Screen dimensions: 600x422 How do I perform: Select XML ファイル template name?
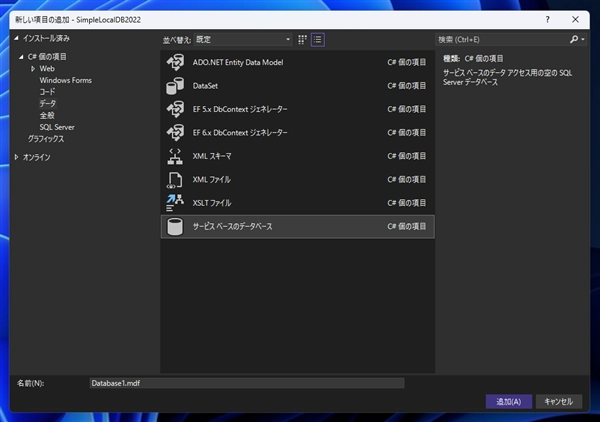click(x=212, y=179)
